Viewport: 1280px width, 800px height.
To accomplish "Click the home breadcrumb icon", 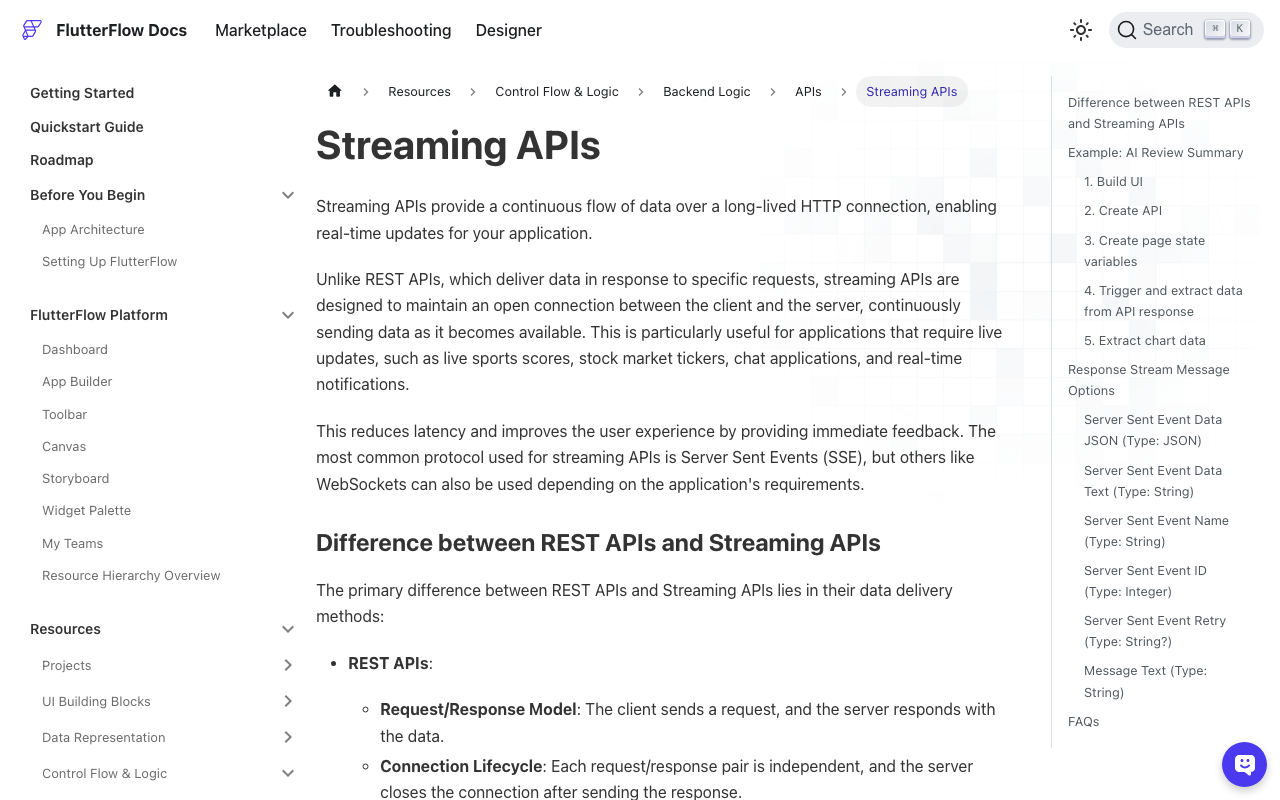I will click(x=335, y=91).
